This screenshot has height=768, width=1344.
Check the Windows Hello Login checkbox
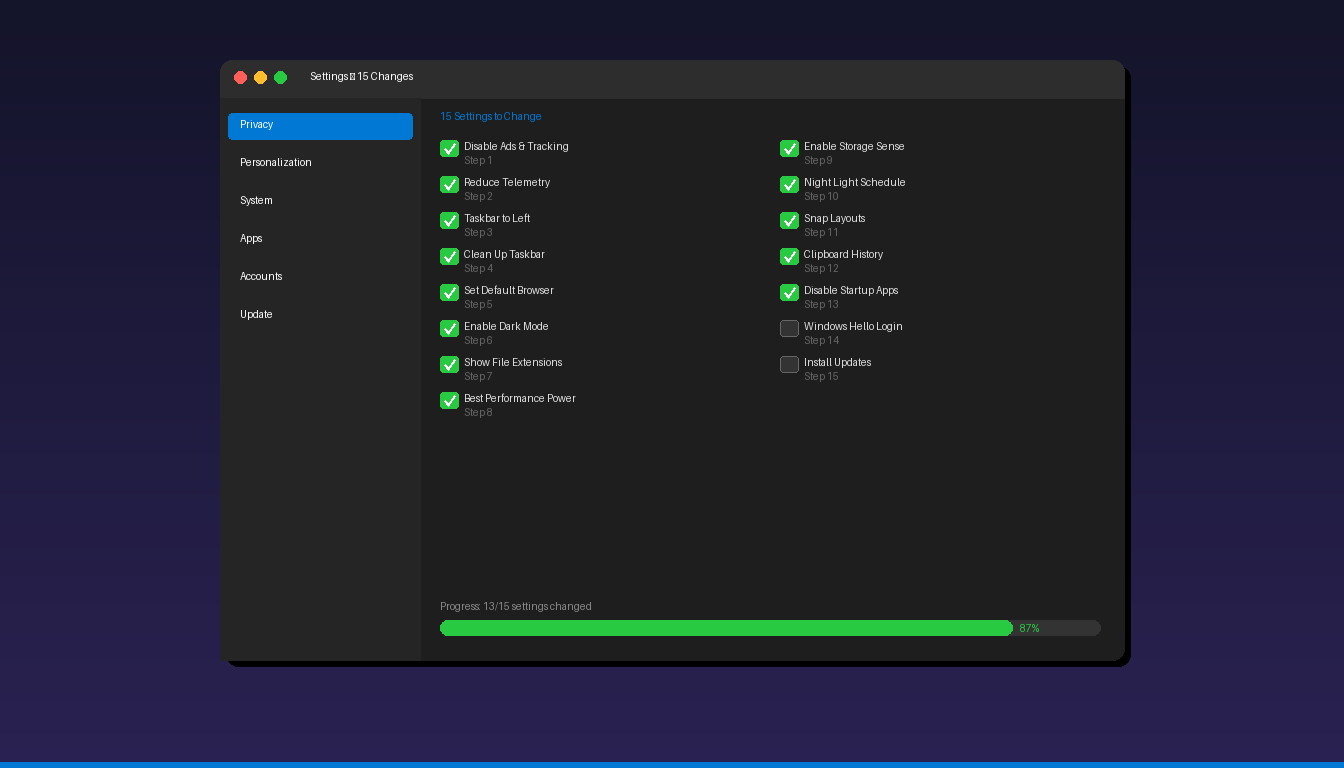pyautogui.click(x=789, y=328)
